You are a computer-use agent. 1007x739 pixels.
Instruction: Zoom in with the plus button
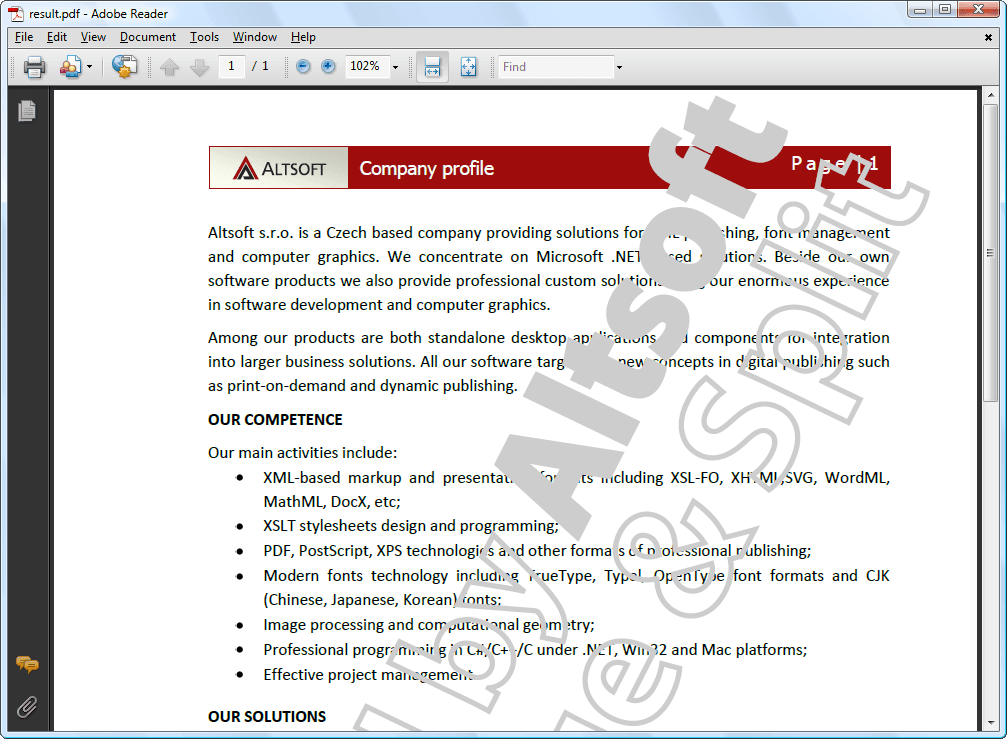(x=328, y=66)
